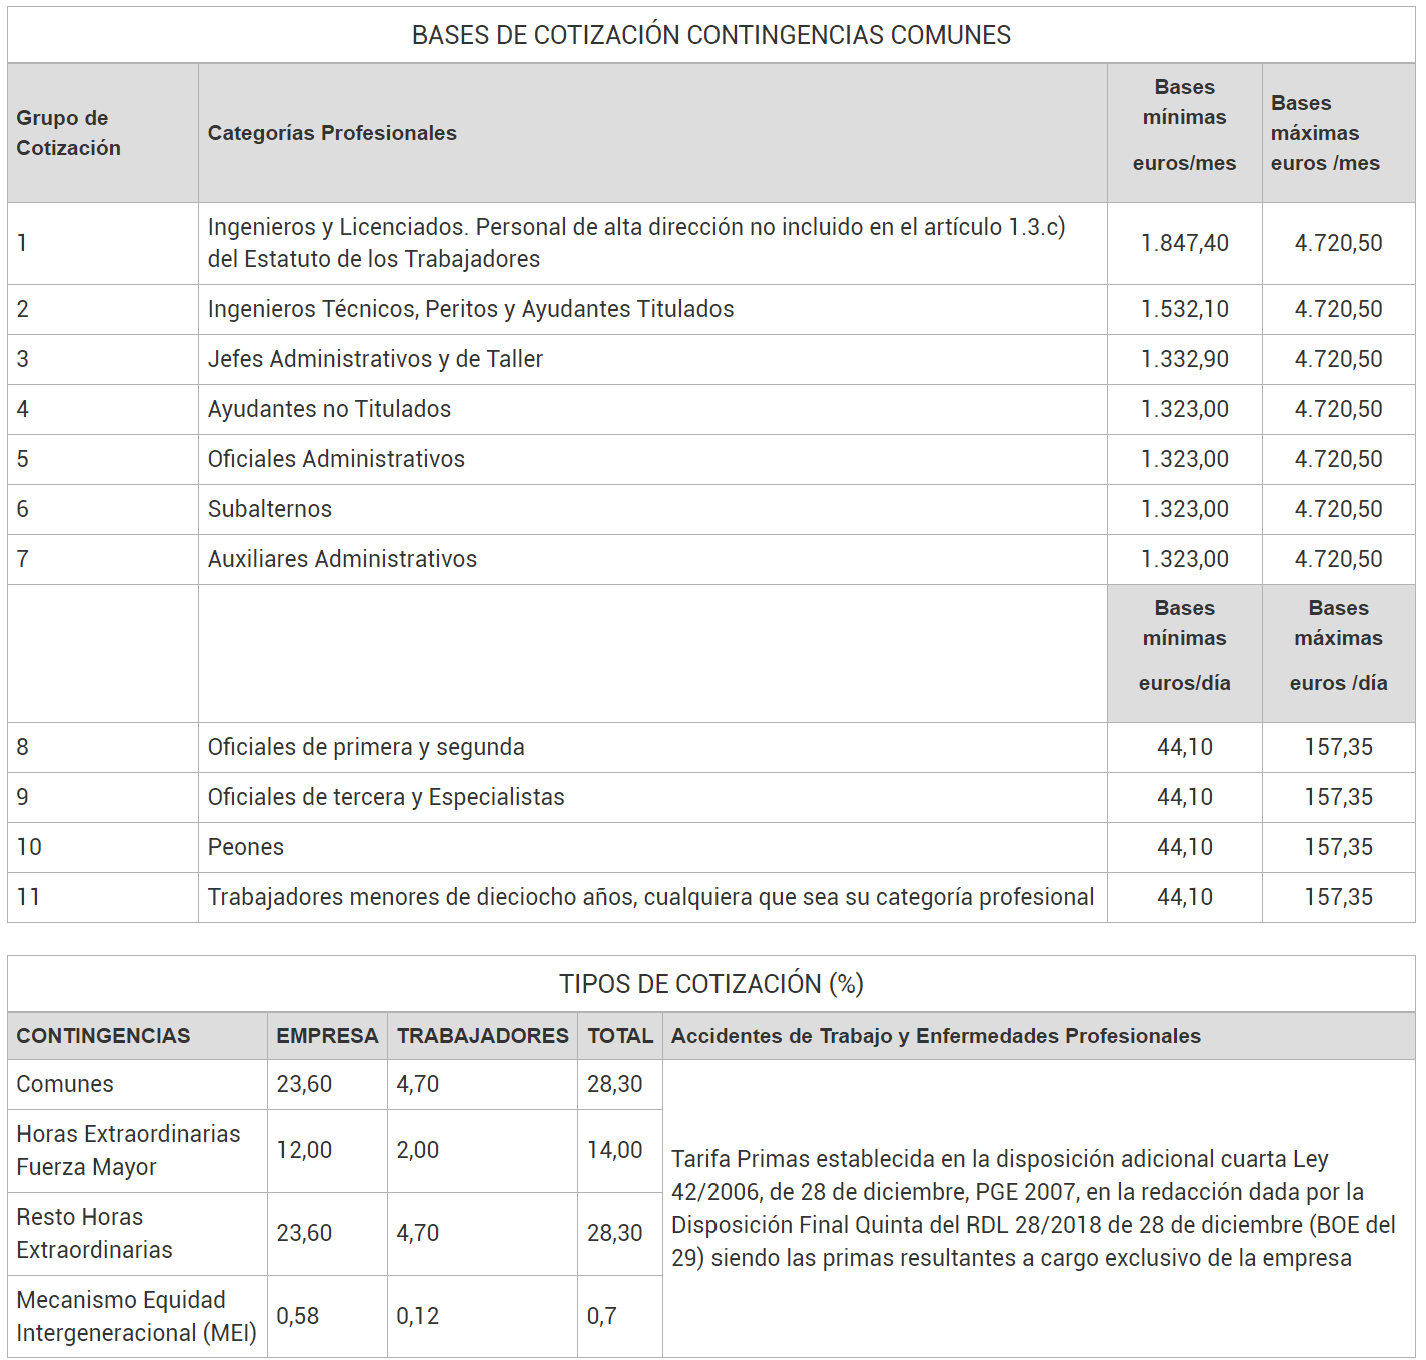This screenshot has width=1426, height=1360.
Task: Click the minimum base value 1.332,90
Action: tap(1185, 359)
